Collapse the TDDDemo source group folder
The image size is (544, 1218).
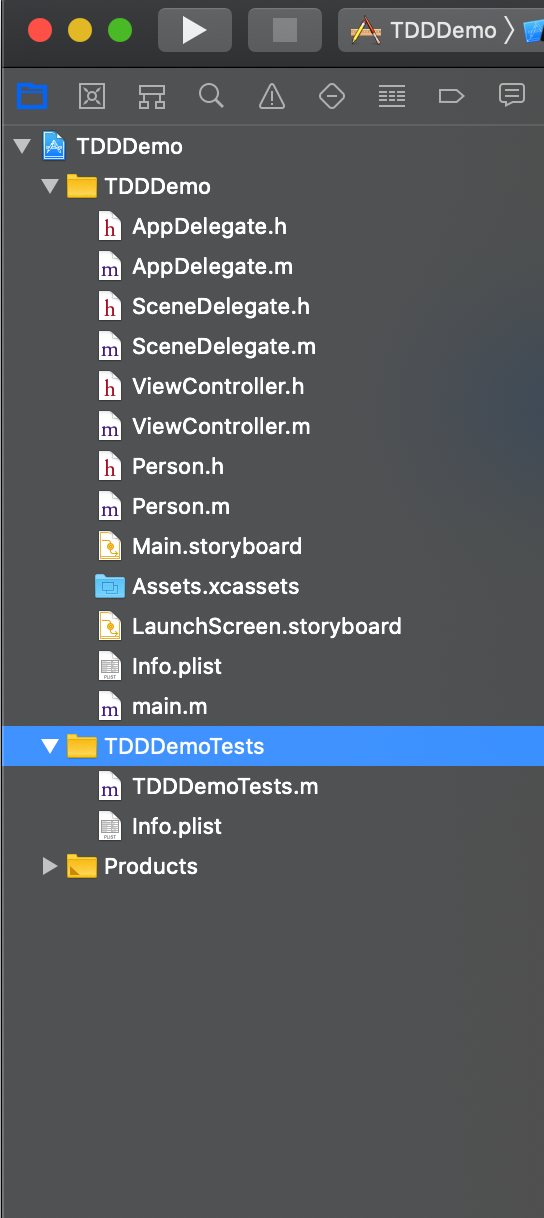point(50,187)
